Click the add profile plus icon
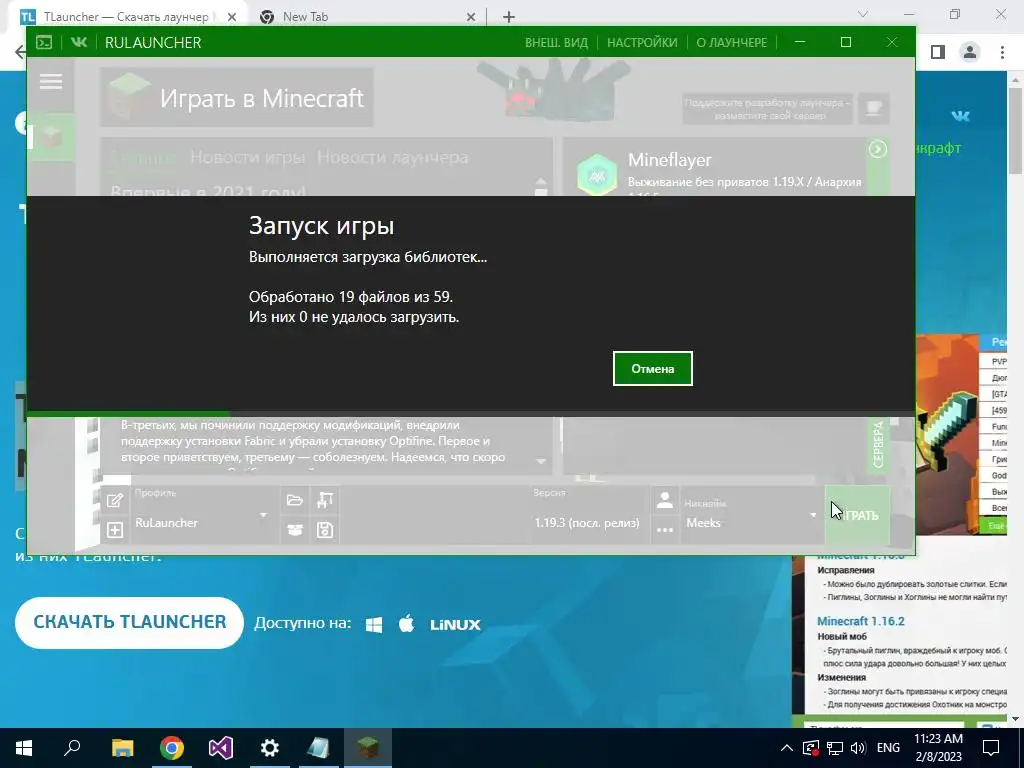The width and height of the screenshot is (1024, 768). pyautogui.click(x=114, y=530)
